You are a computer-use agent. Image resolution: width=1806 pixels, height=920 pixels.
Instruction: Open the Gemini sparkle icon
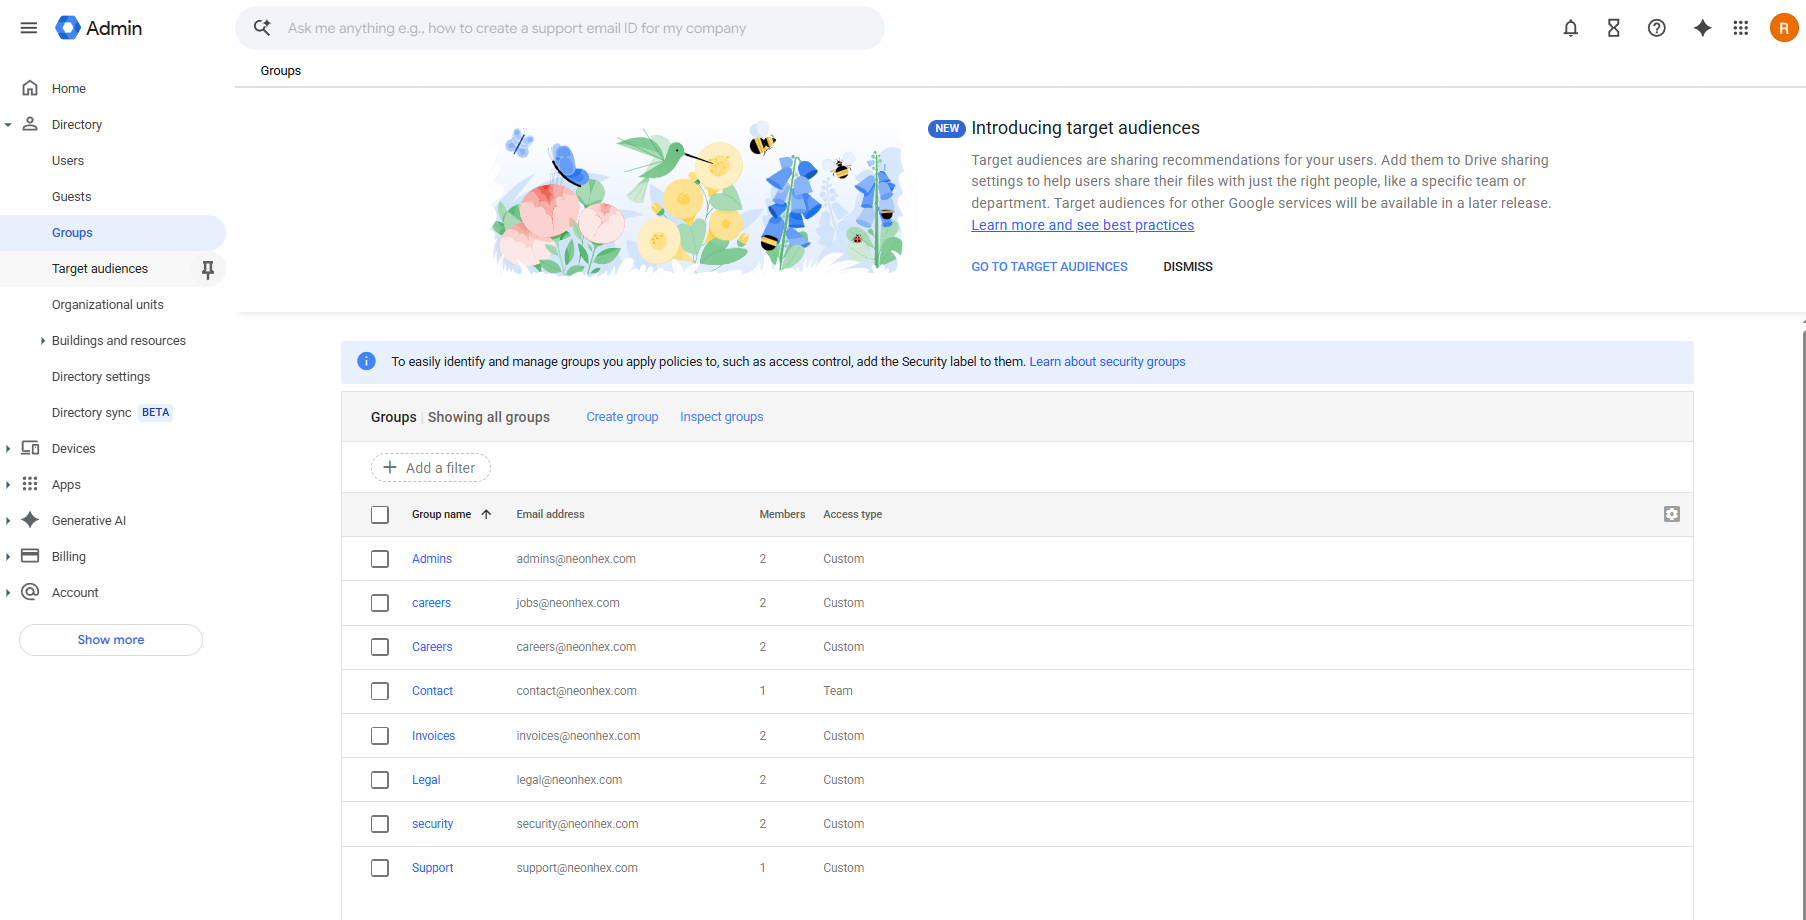pyautogui.click(x=1702, y=28)
